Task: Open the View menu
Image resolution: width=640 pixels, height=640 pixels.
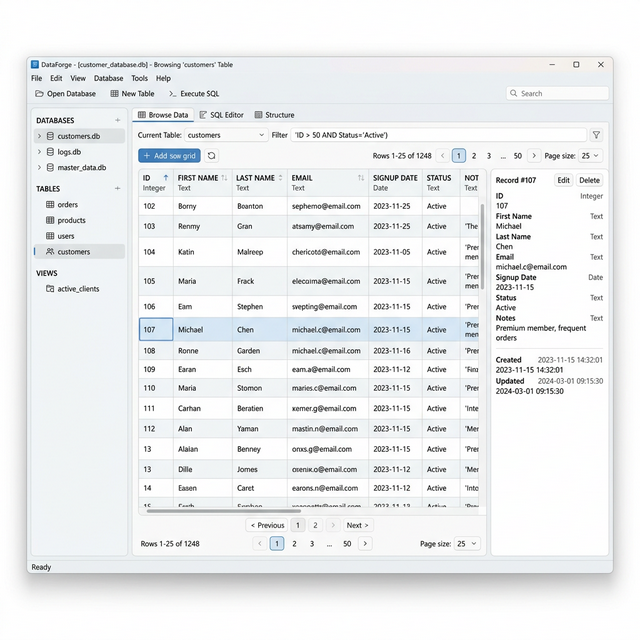Action: point(78,78)
